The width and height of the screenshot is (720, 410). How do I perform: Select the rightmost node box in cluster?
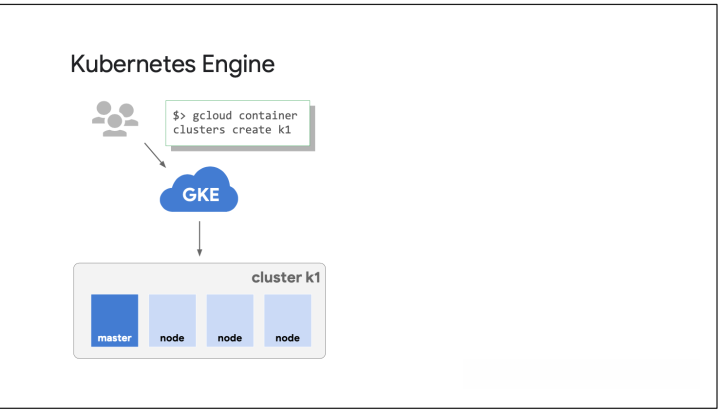[x=288, y=319]
